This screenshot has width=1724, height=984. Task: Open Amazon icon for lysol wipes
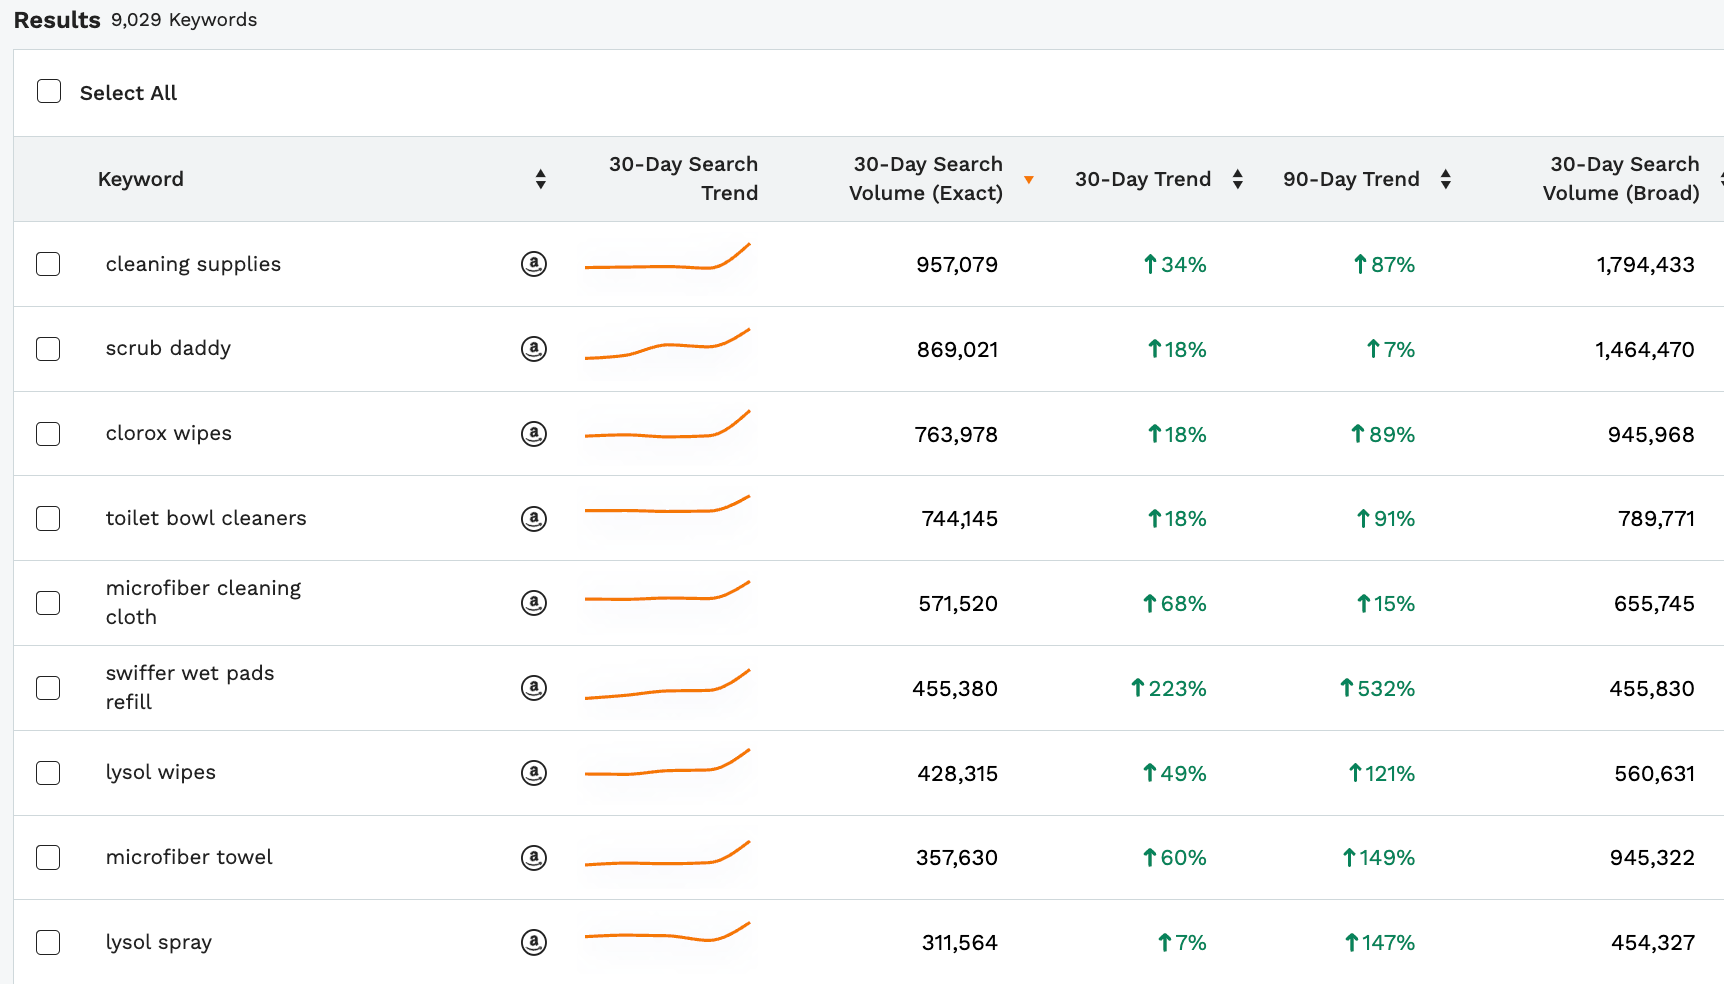tap(534, 773)
